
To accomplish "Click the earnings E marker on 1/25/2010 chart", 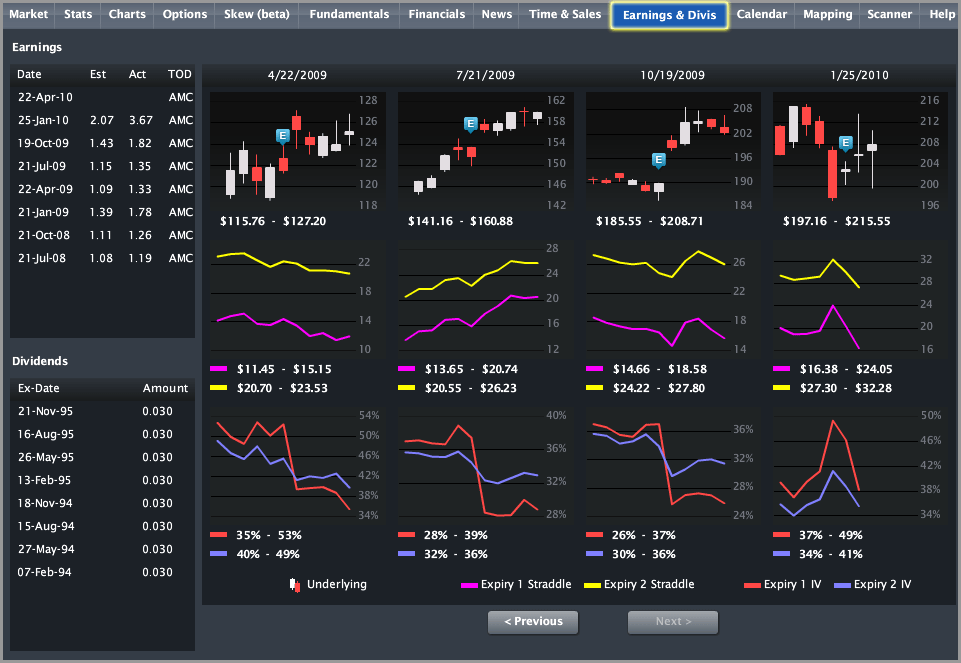I will [846, 144].
